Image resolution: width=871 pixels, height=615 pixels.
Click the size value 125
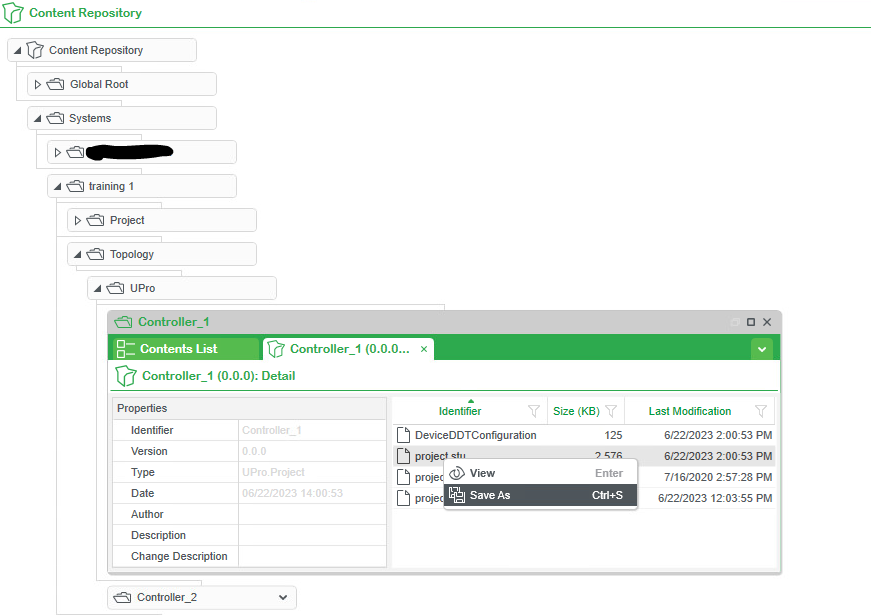click(613, 435)
